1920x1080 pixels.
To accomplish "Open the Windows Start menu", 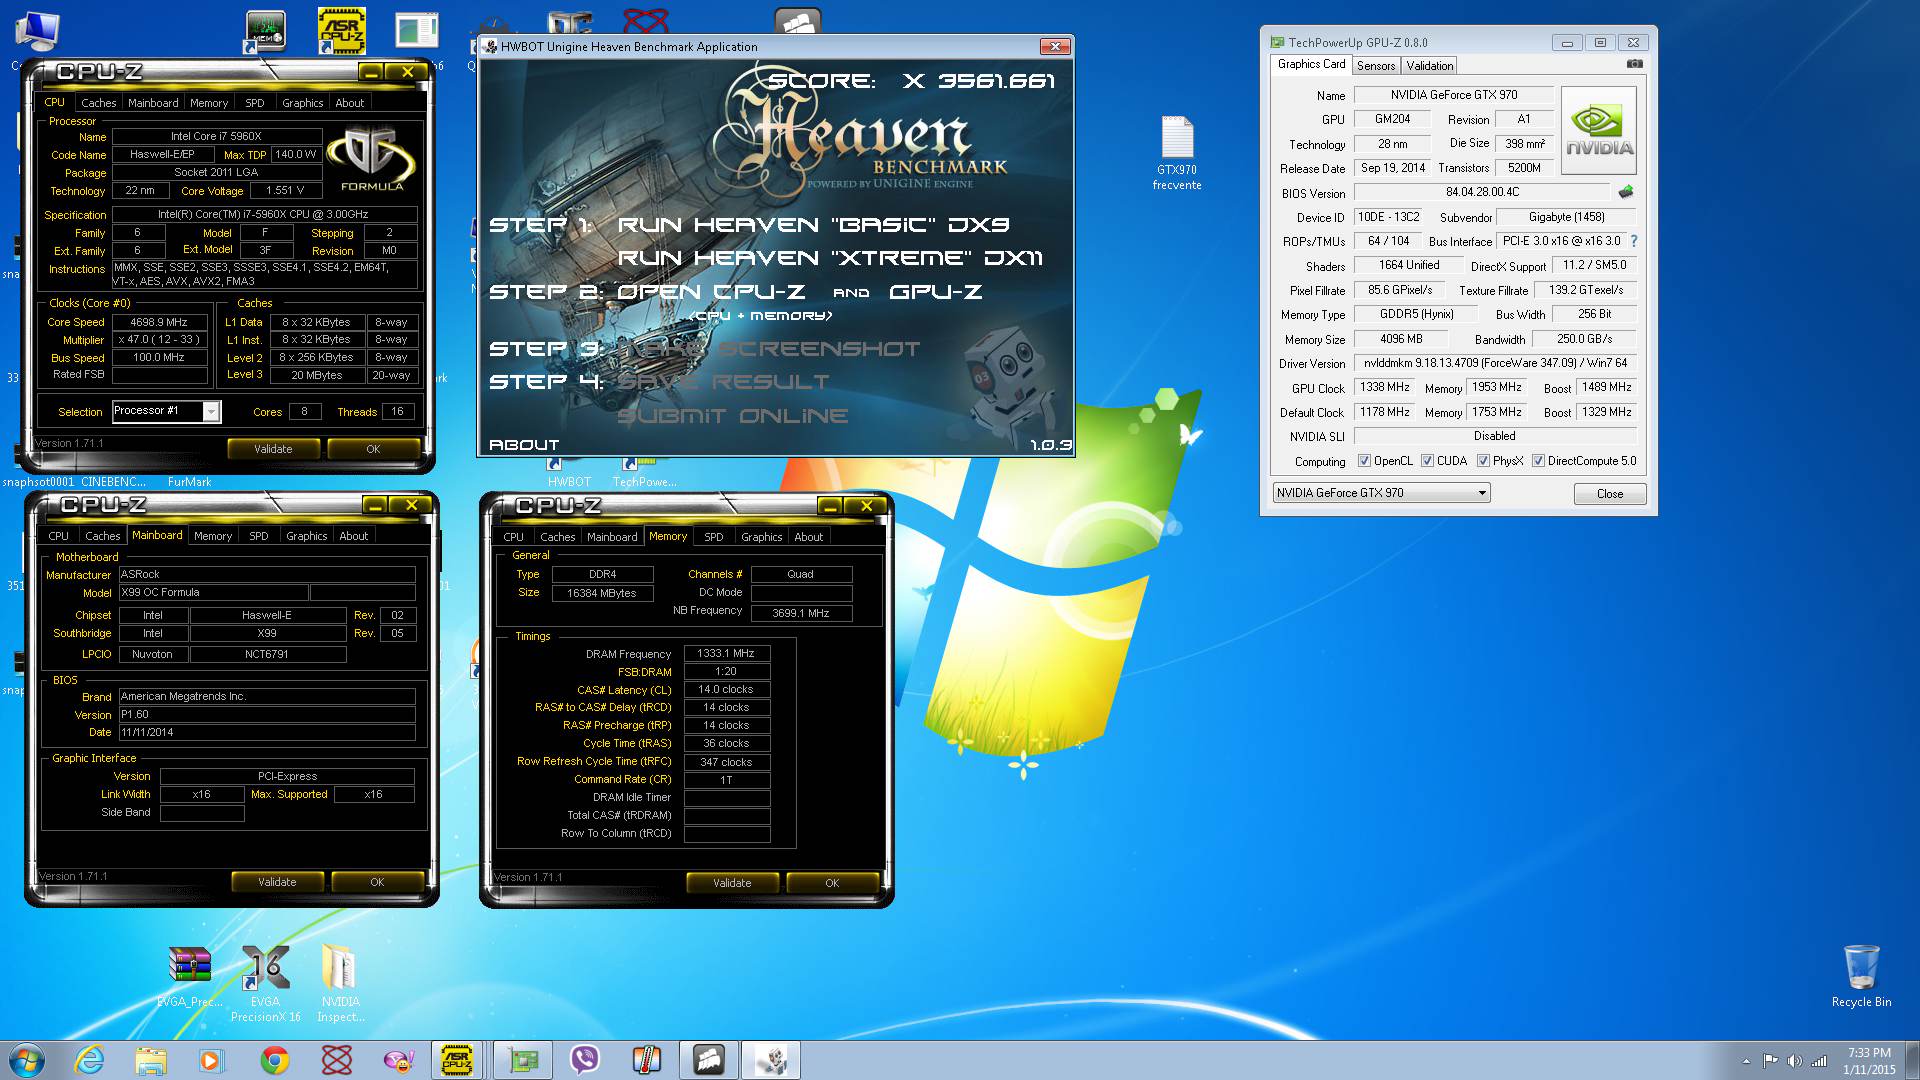I will click(x=26, y=1060).
